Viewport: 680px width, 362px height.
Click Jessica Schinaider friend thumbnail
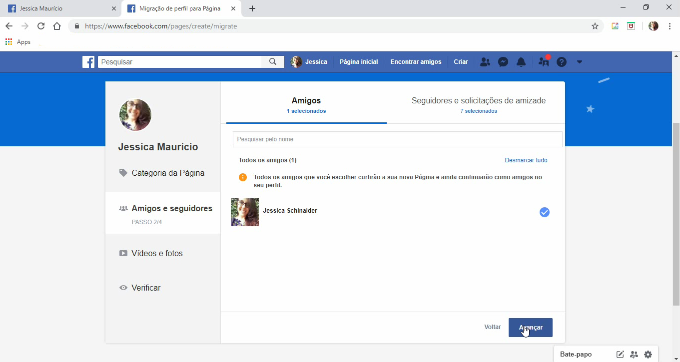point(245,212)
